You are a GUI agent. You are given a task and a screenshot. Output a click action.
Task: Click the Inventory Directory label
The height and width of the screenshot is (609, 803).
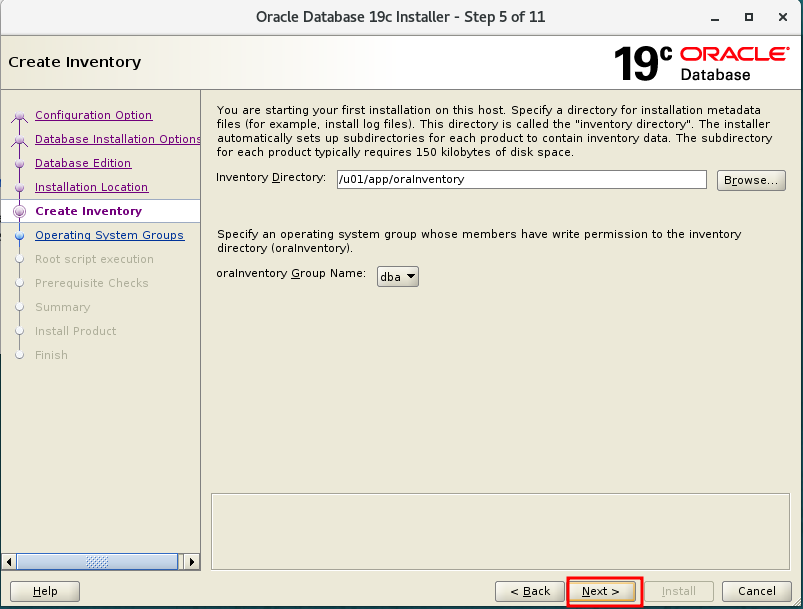click(x=271, y=178)
